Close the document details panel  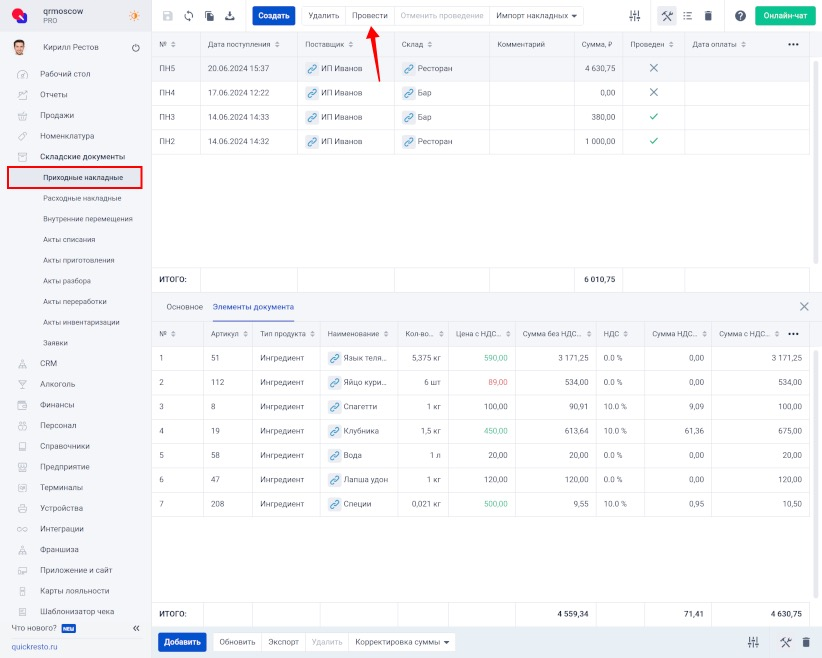[804, 307]
